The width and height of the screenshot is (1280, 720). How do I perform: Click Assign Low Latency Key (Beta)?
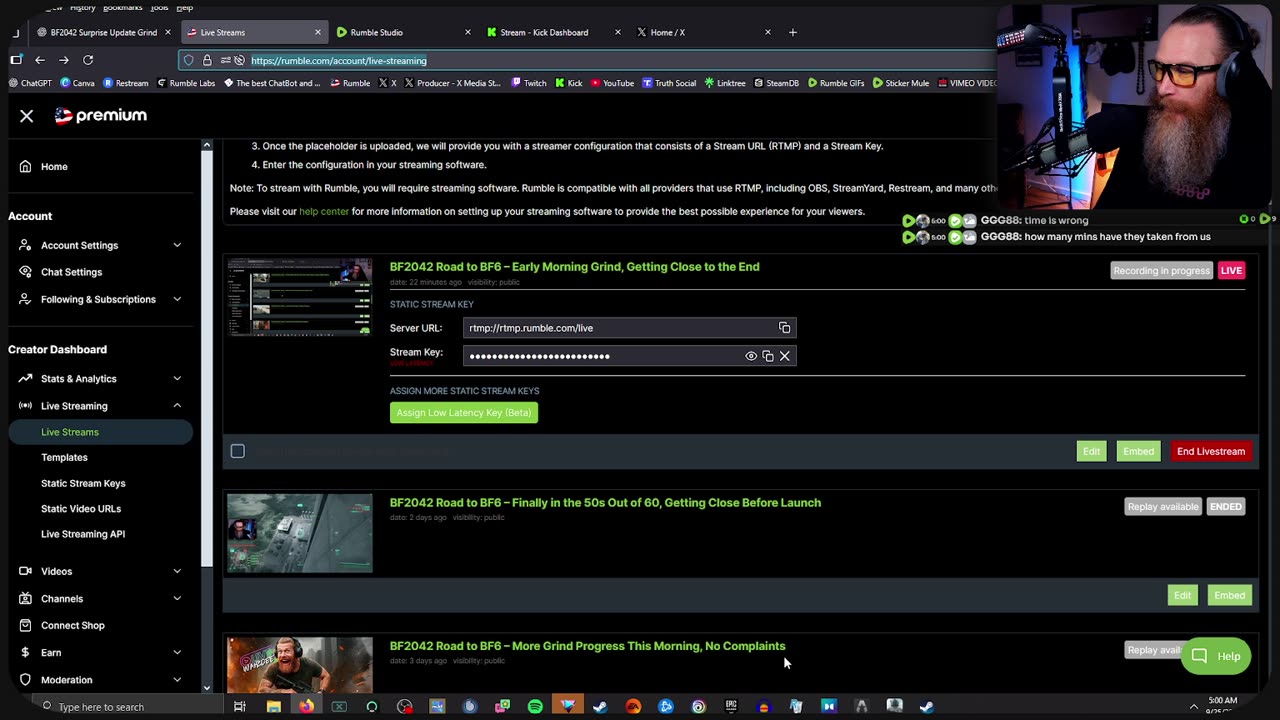464,413
